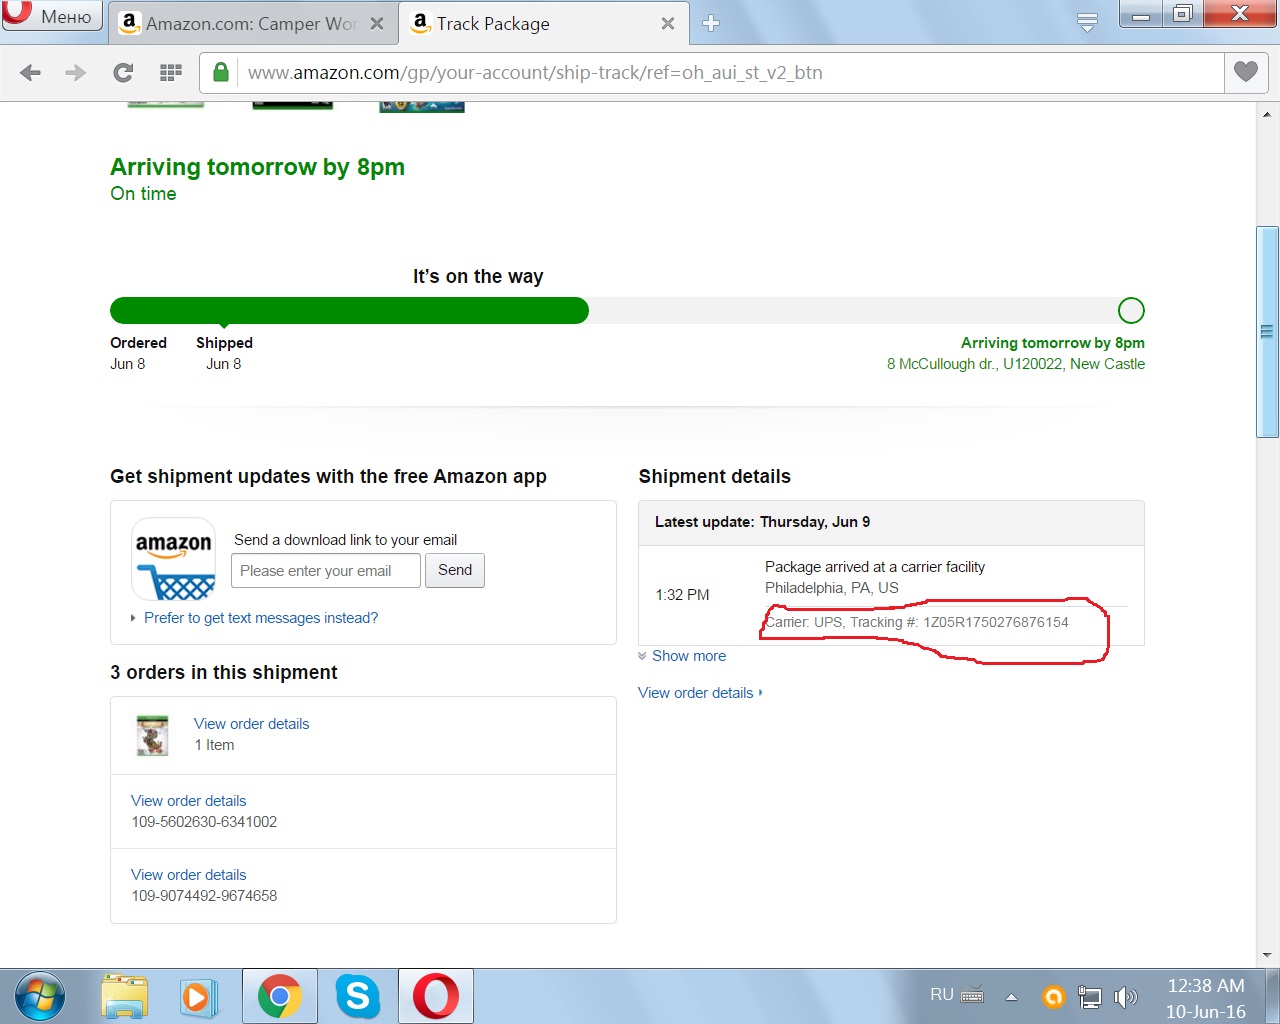Click the on-screen keyboard tray icon
Image resolution: width=1280 pixels, height=1024 pixels.
click(972, 995)
